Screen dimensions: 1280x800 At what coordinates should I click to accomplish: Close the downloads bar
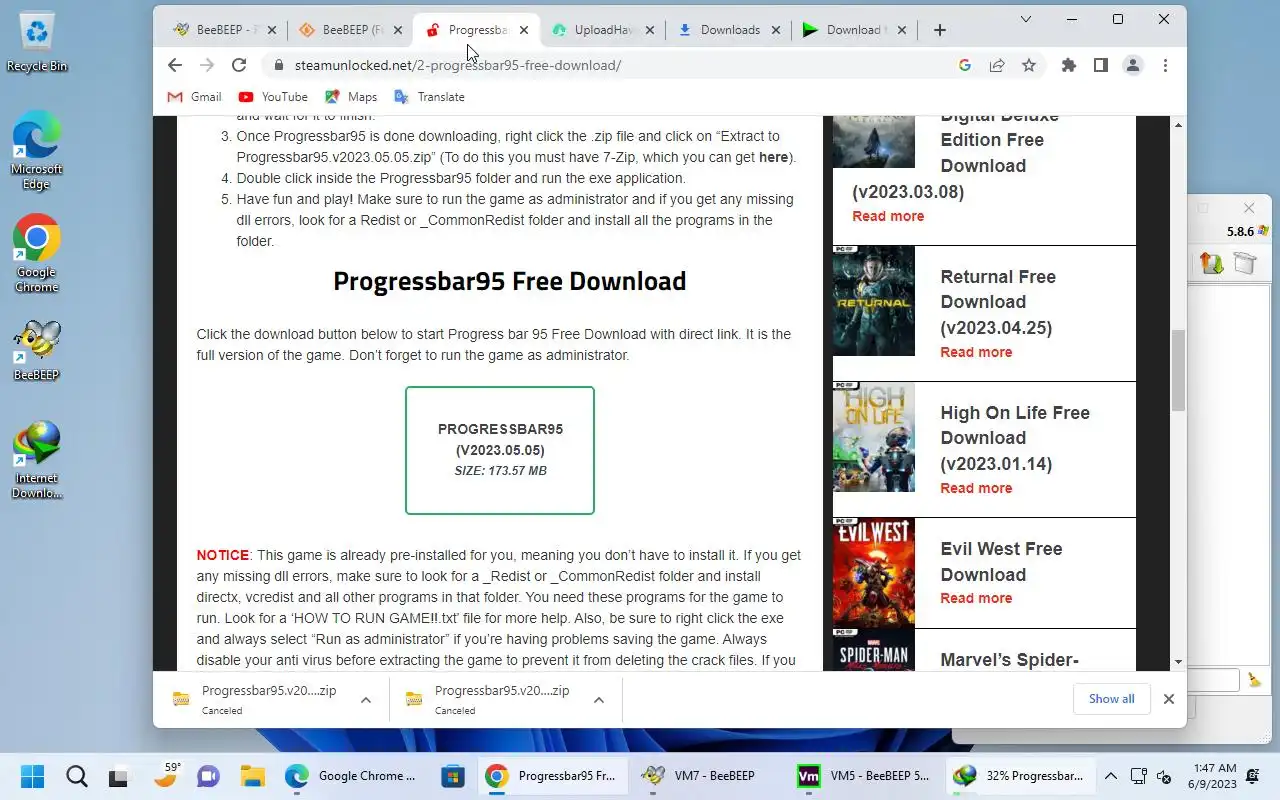[x=1168, y=699]
